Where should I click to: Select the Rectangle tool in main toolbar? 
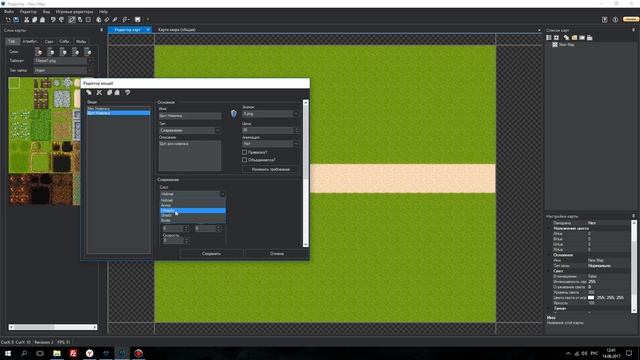click(88, 20)
